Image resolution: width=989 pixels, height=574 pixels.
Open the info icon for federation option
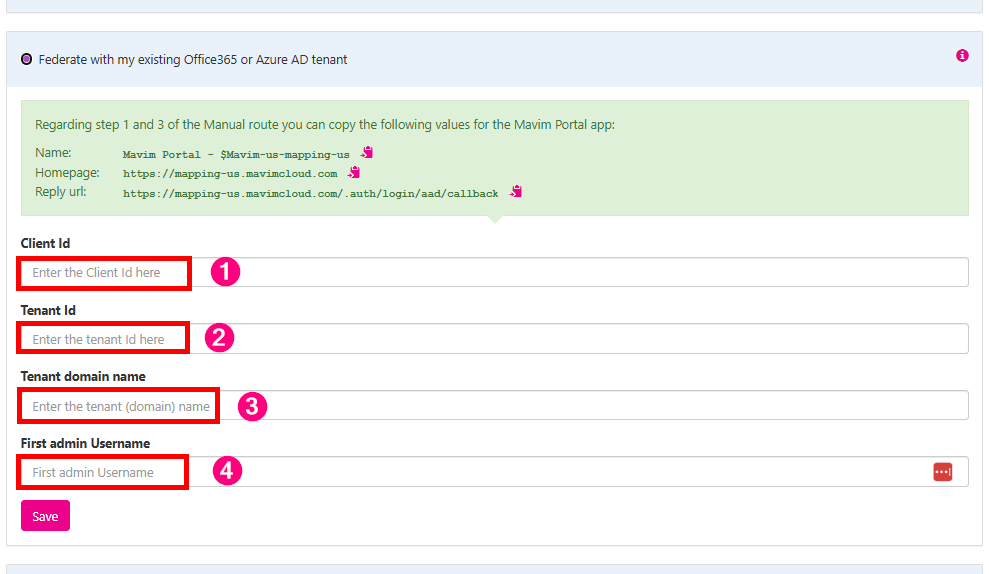[x=962, y=56]
